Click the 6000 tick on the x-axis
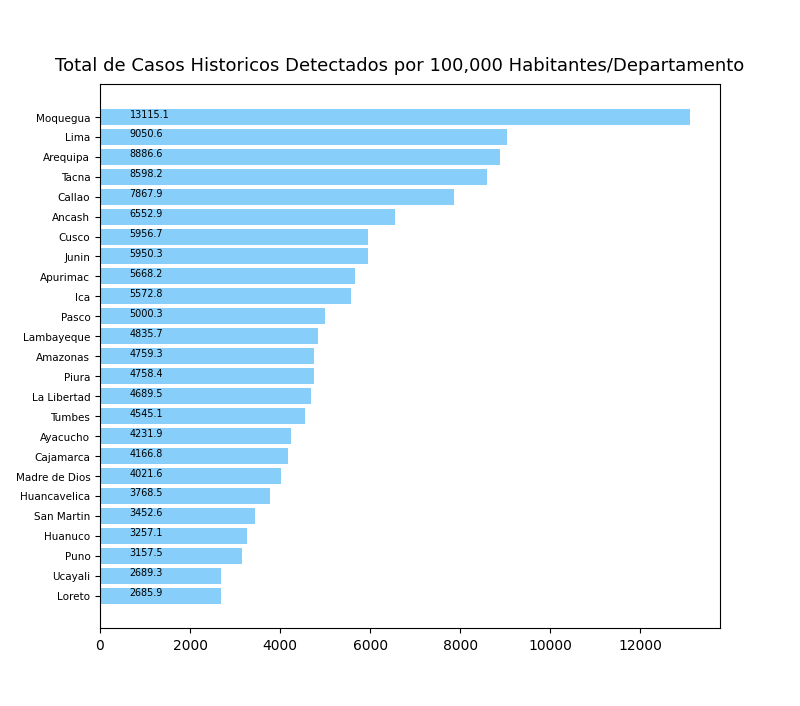The image size is (800, 706). [x=370, y=646]
